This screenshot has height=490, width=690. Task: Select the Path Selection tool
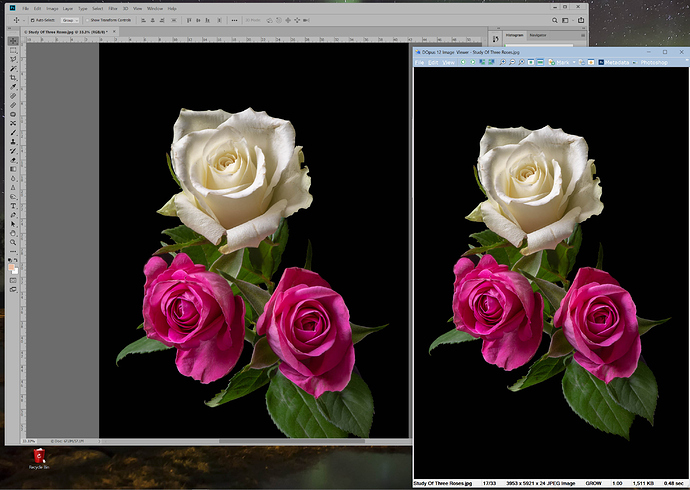point(13,224)
